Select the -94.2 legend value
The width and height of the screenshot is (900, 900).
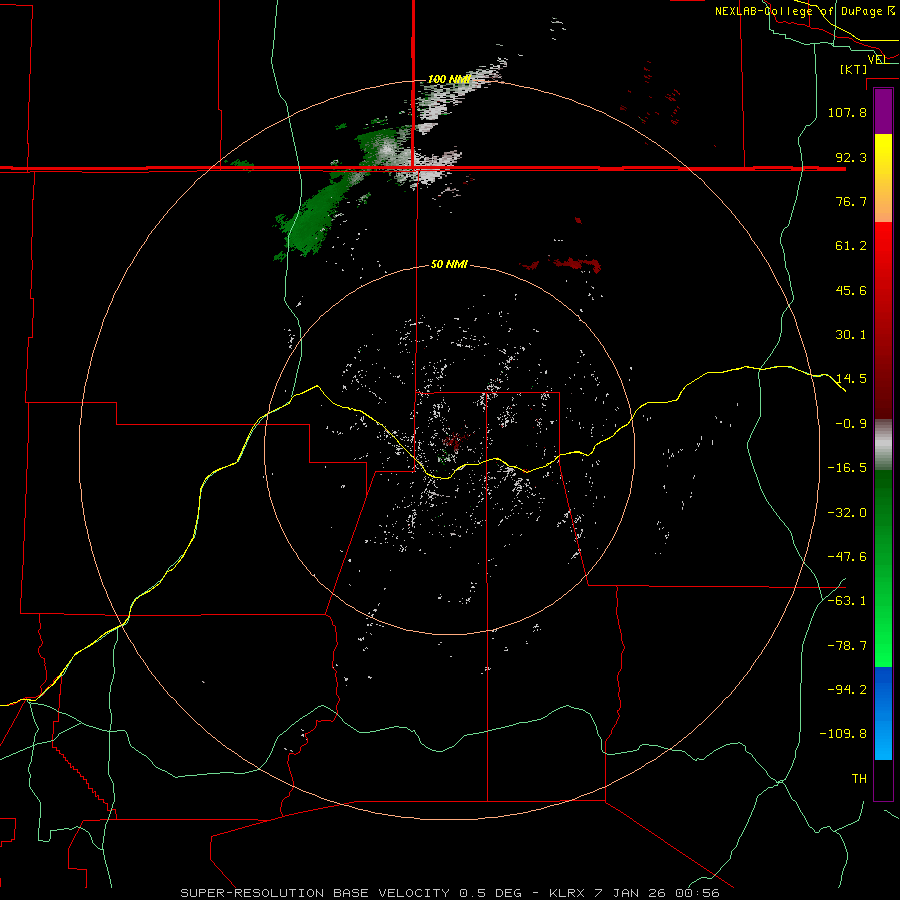point(847,689)
